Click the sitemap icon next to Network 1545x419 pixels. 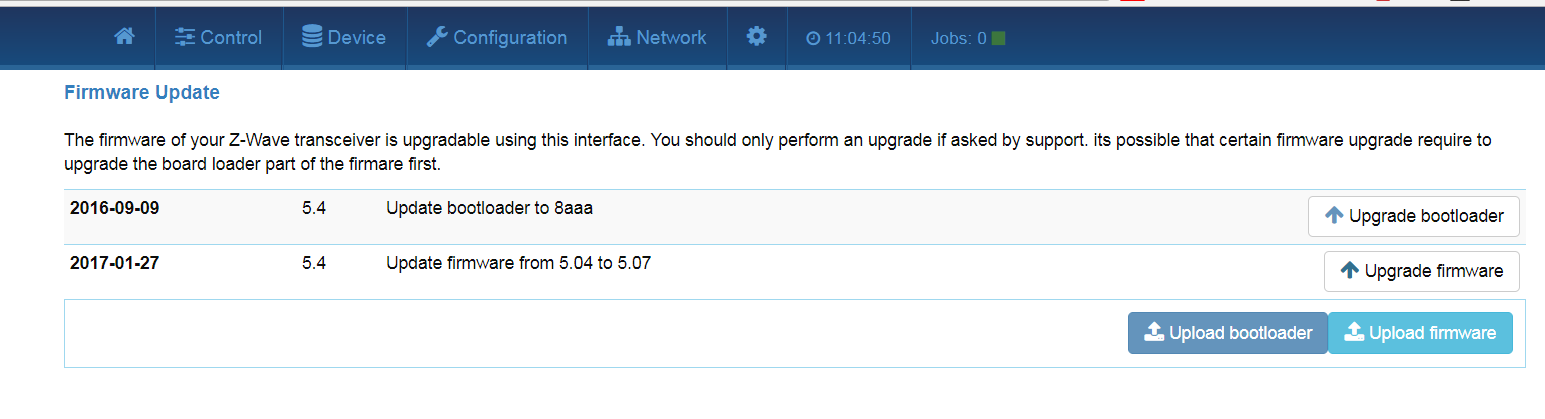619,37
